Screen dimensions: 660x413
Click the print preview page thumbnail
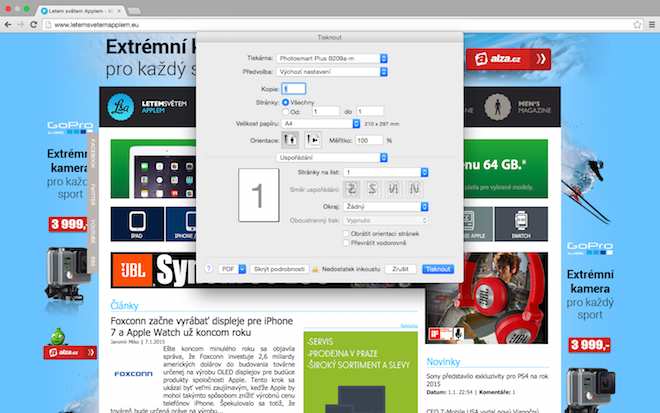pyautogui.click(x=258, y=195)
